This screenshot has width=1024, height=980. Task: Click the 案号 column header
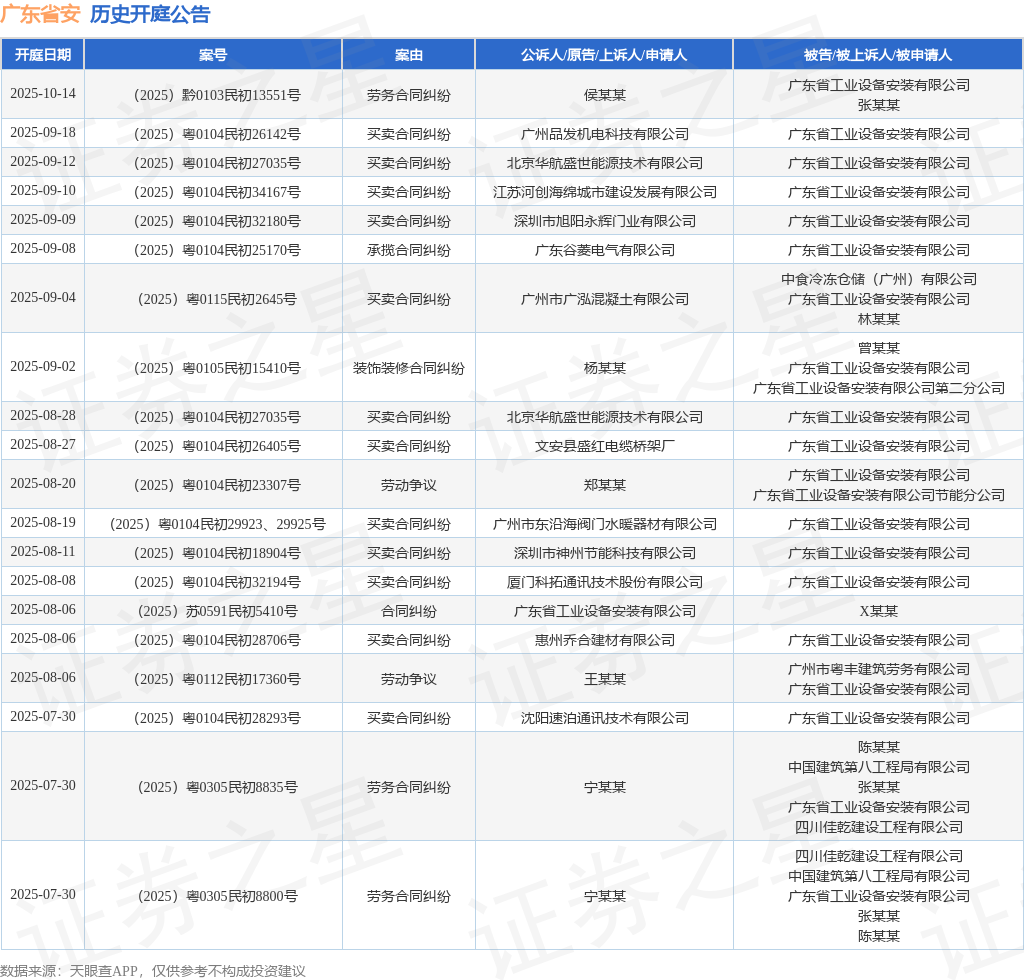pos(213,55)
